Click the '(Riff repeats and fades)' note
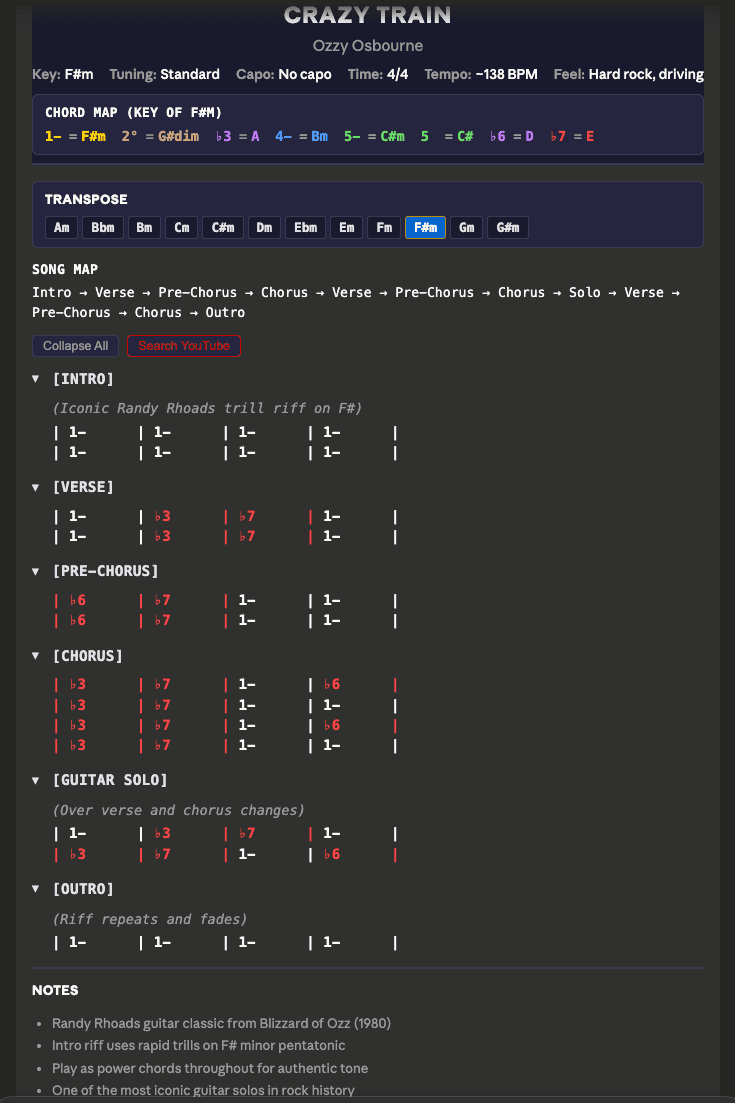Screen dimensions: 735x1103 pyautogui.click(x=150, y=919)
